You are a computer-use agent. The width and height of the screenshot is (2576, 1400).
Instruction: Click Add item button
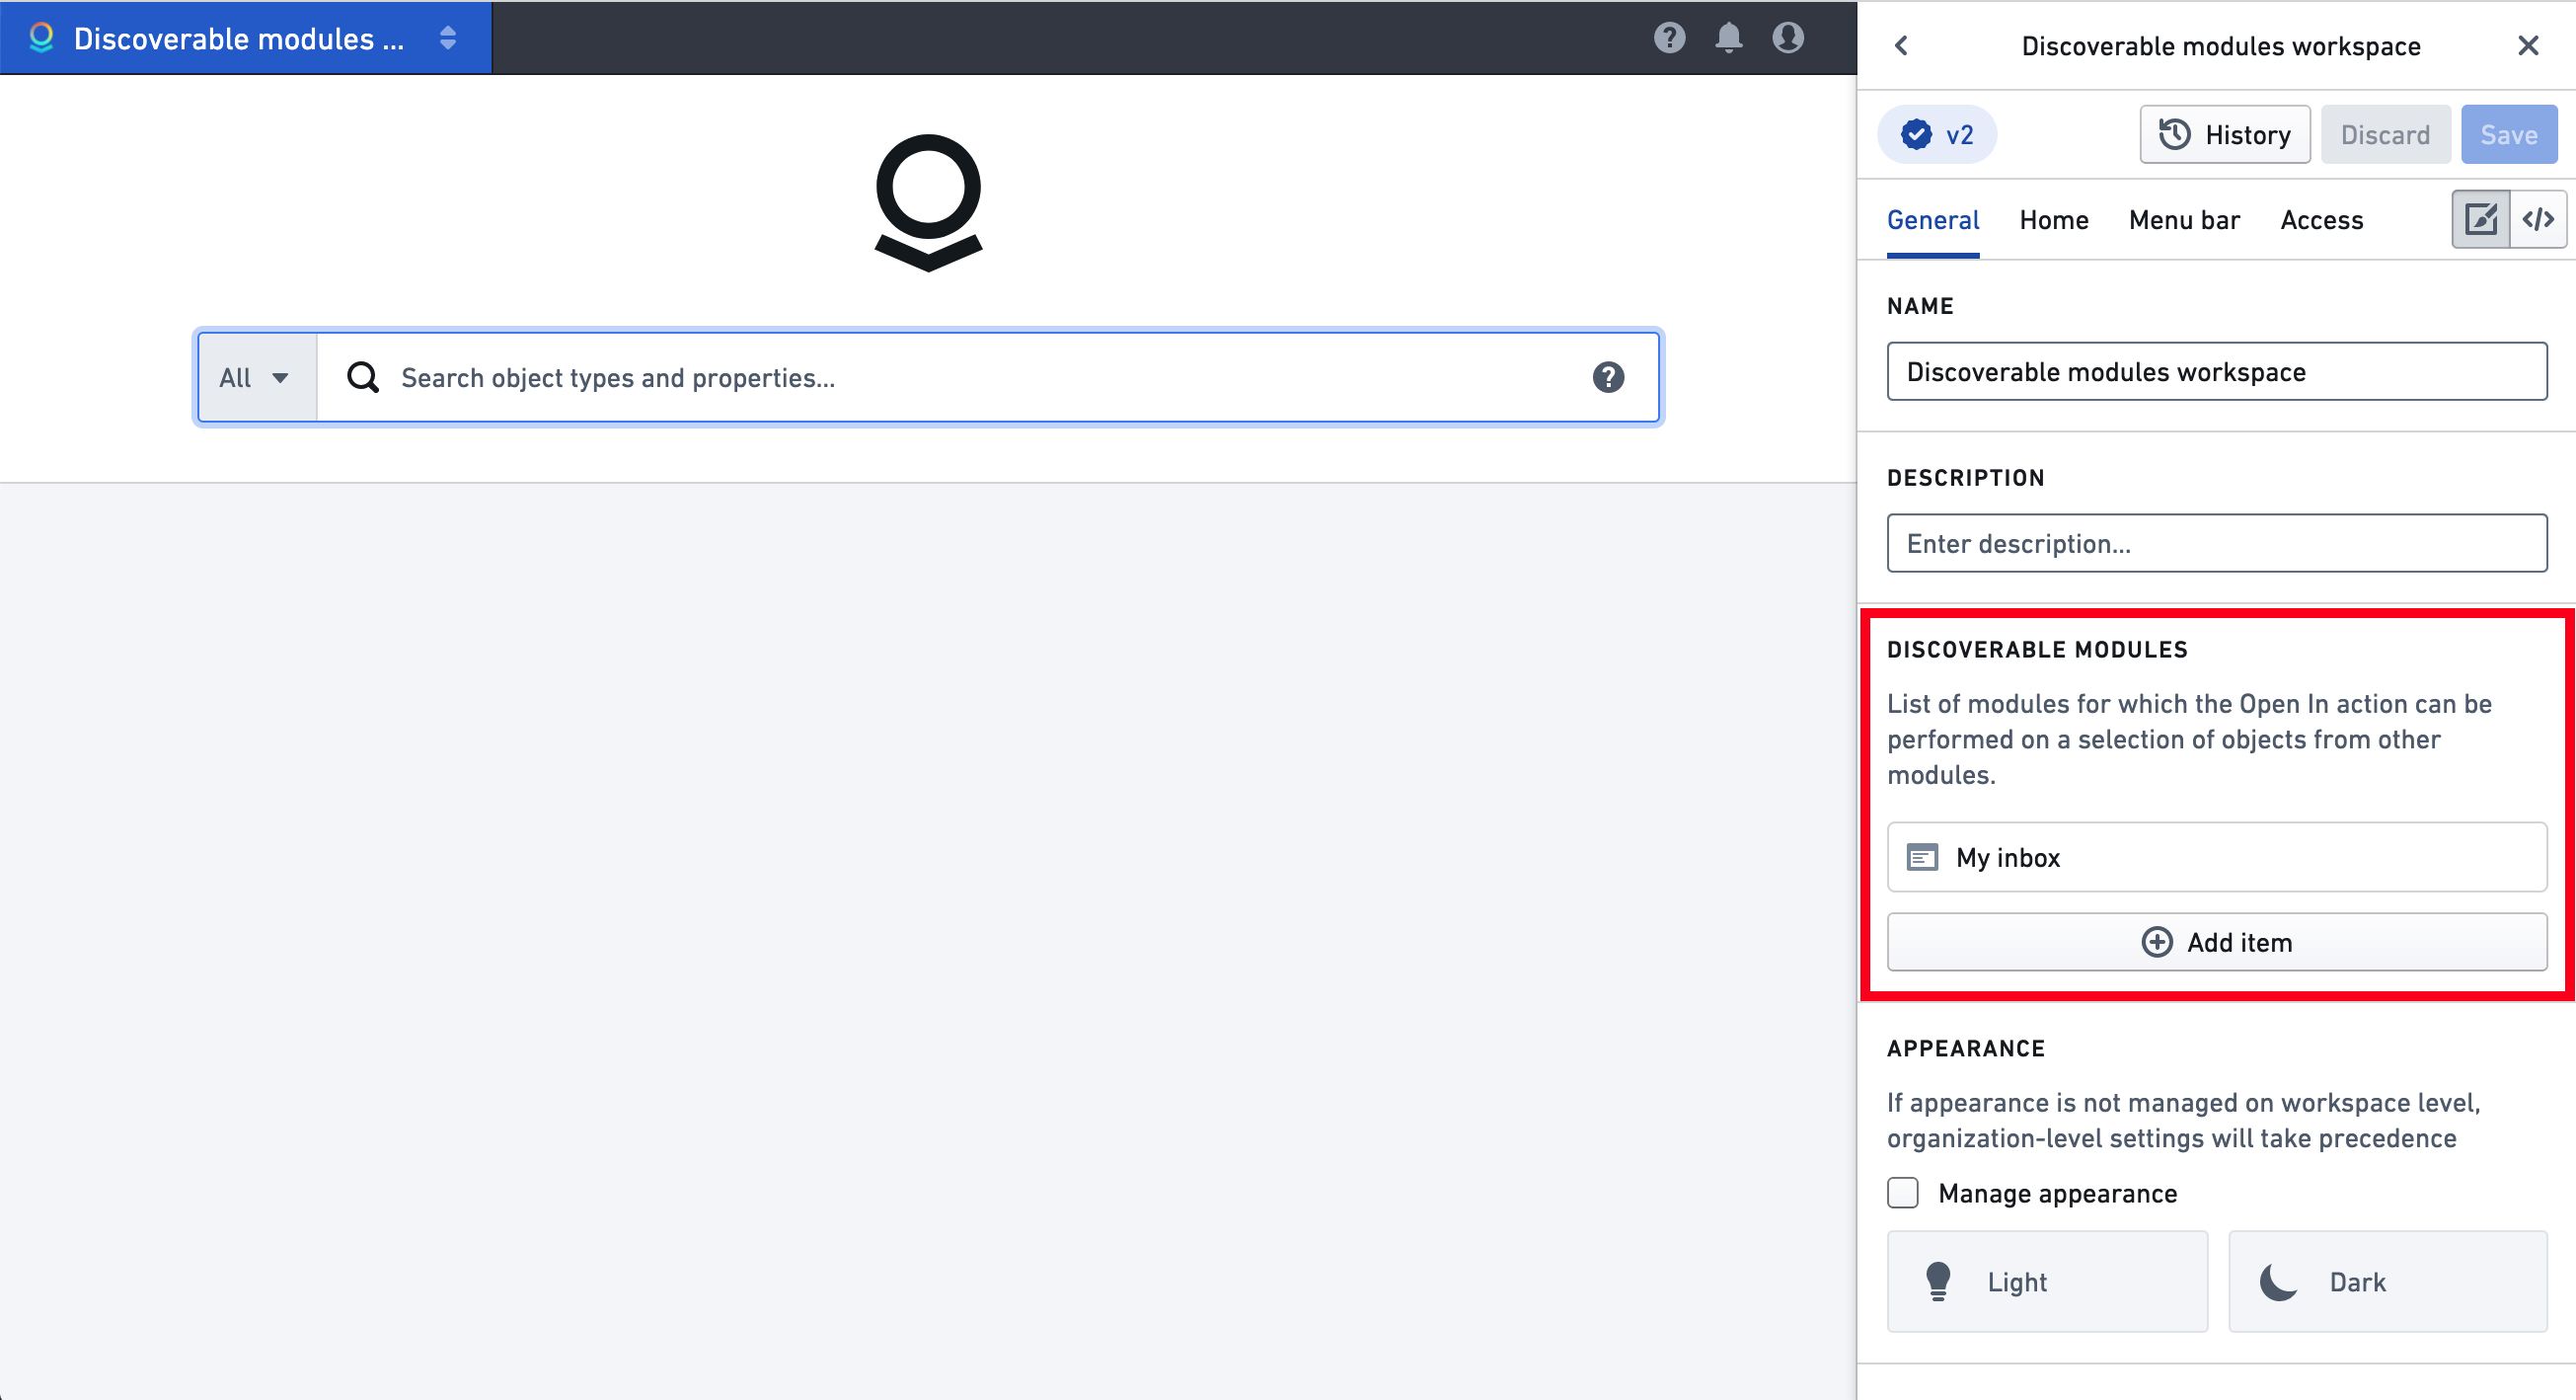coord(2217,942)
